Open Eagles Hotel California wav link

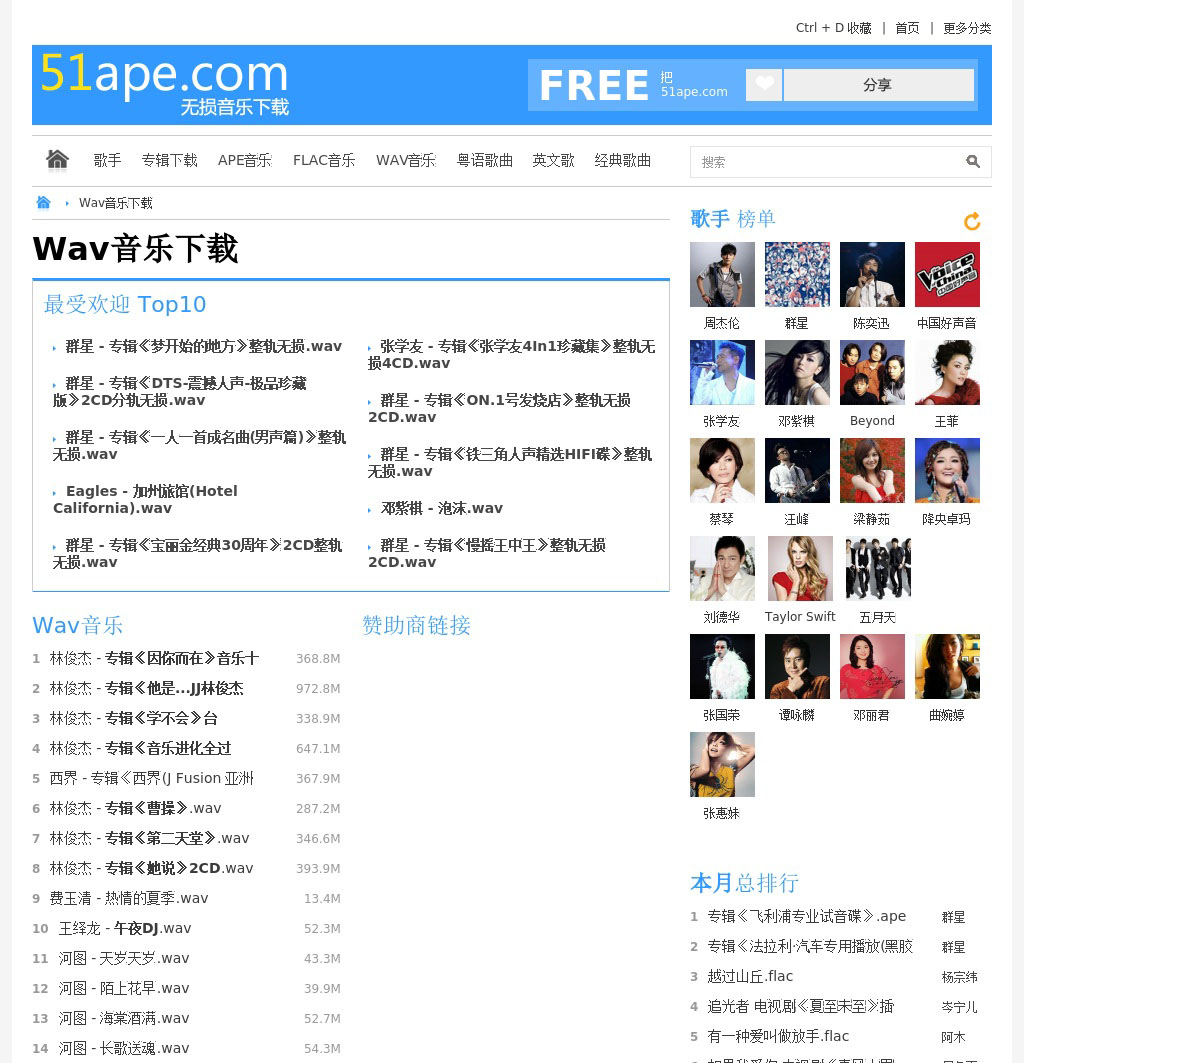pyautogui.click(x=145, y=499)
